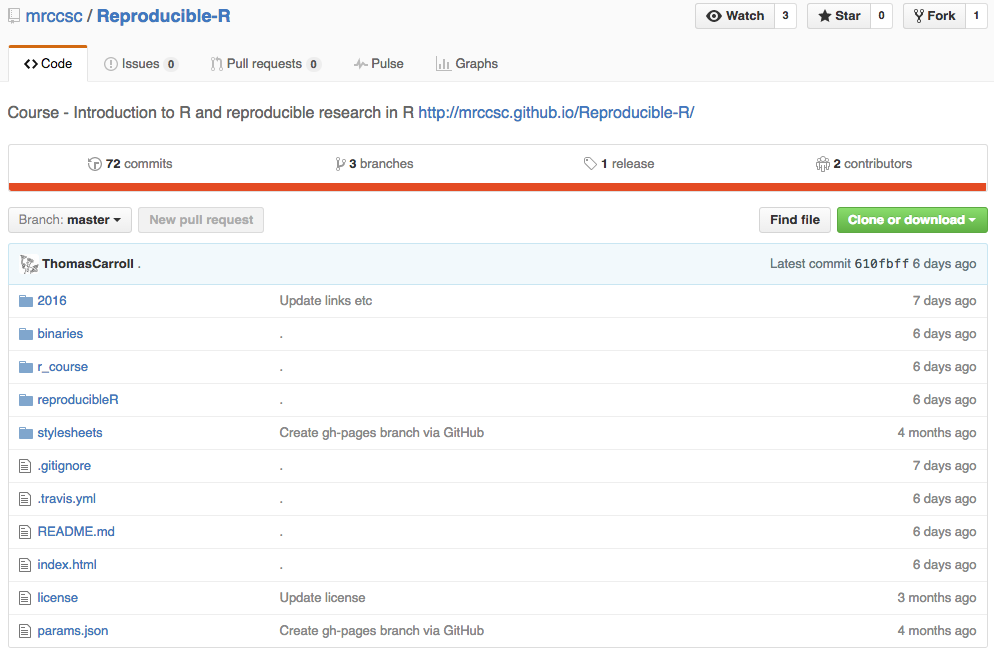
Task: Click the binaries folder icon
Action: (26, 334)
